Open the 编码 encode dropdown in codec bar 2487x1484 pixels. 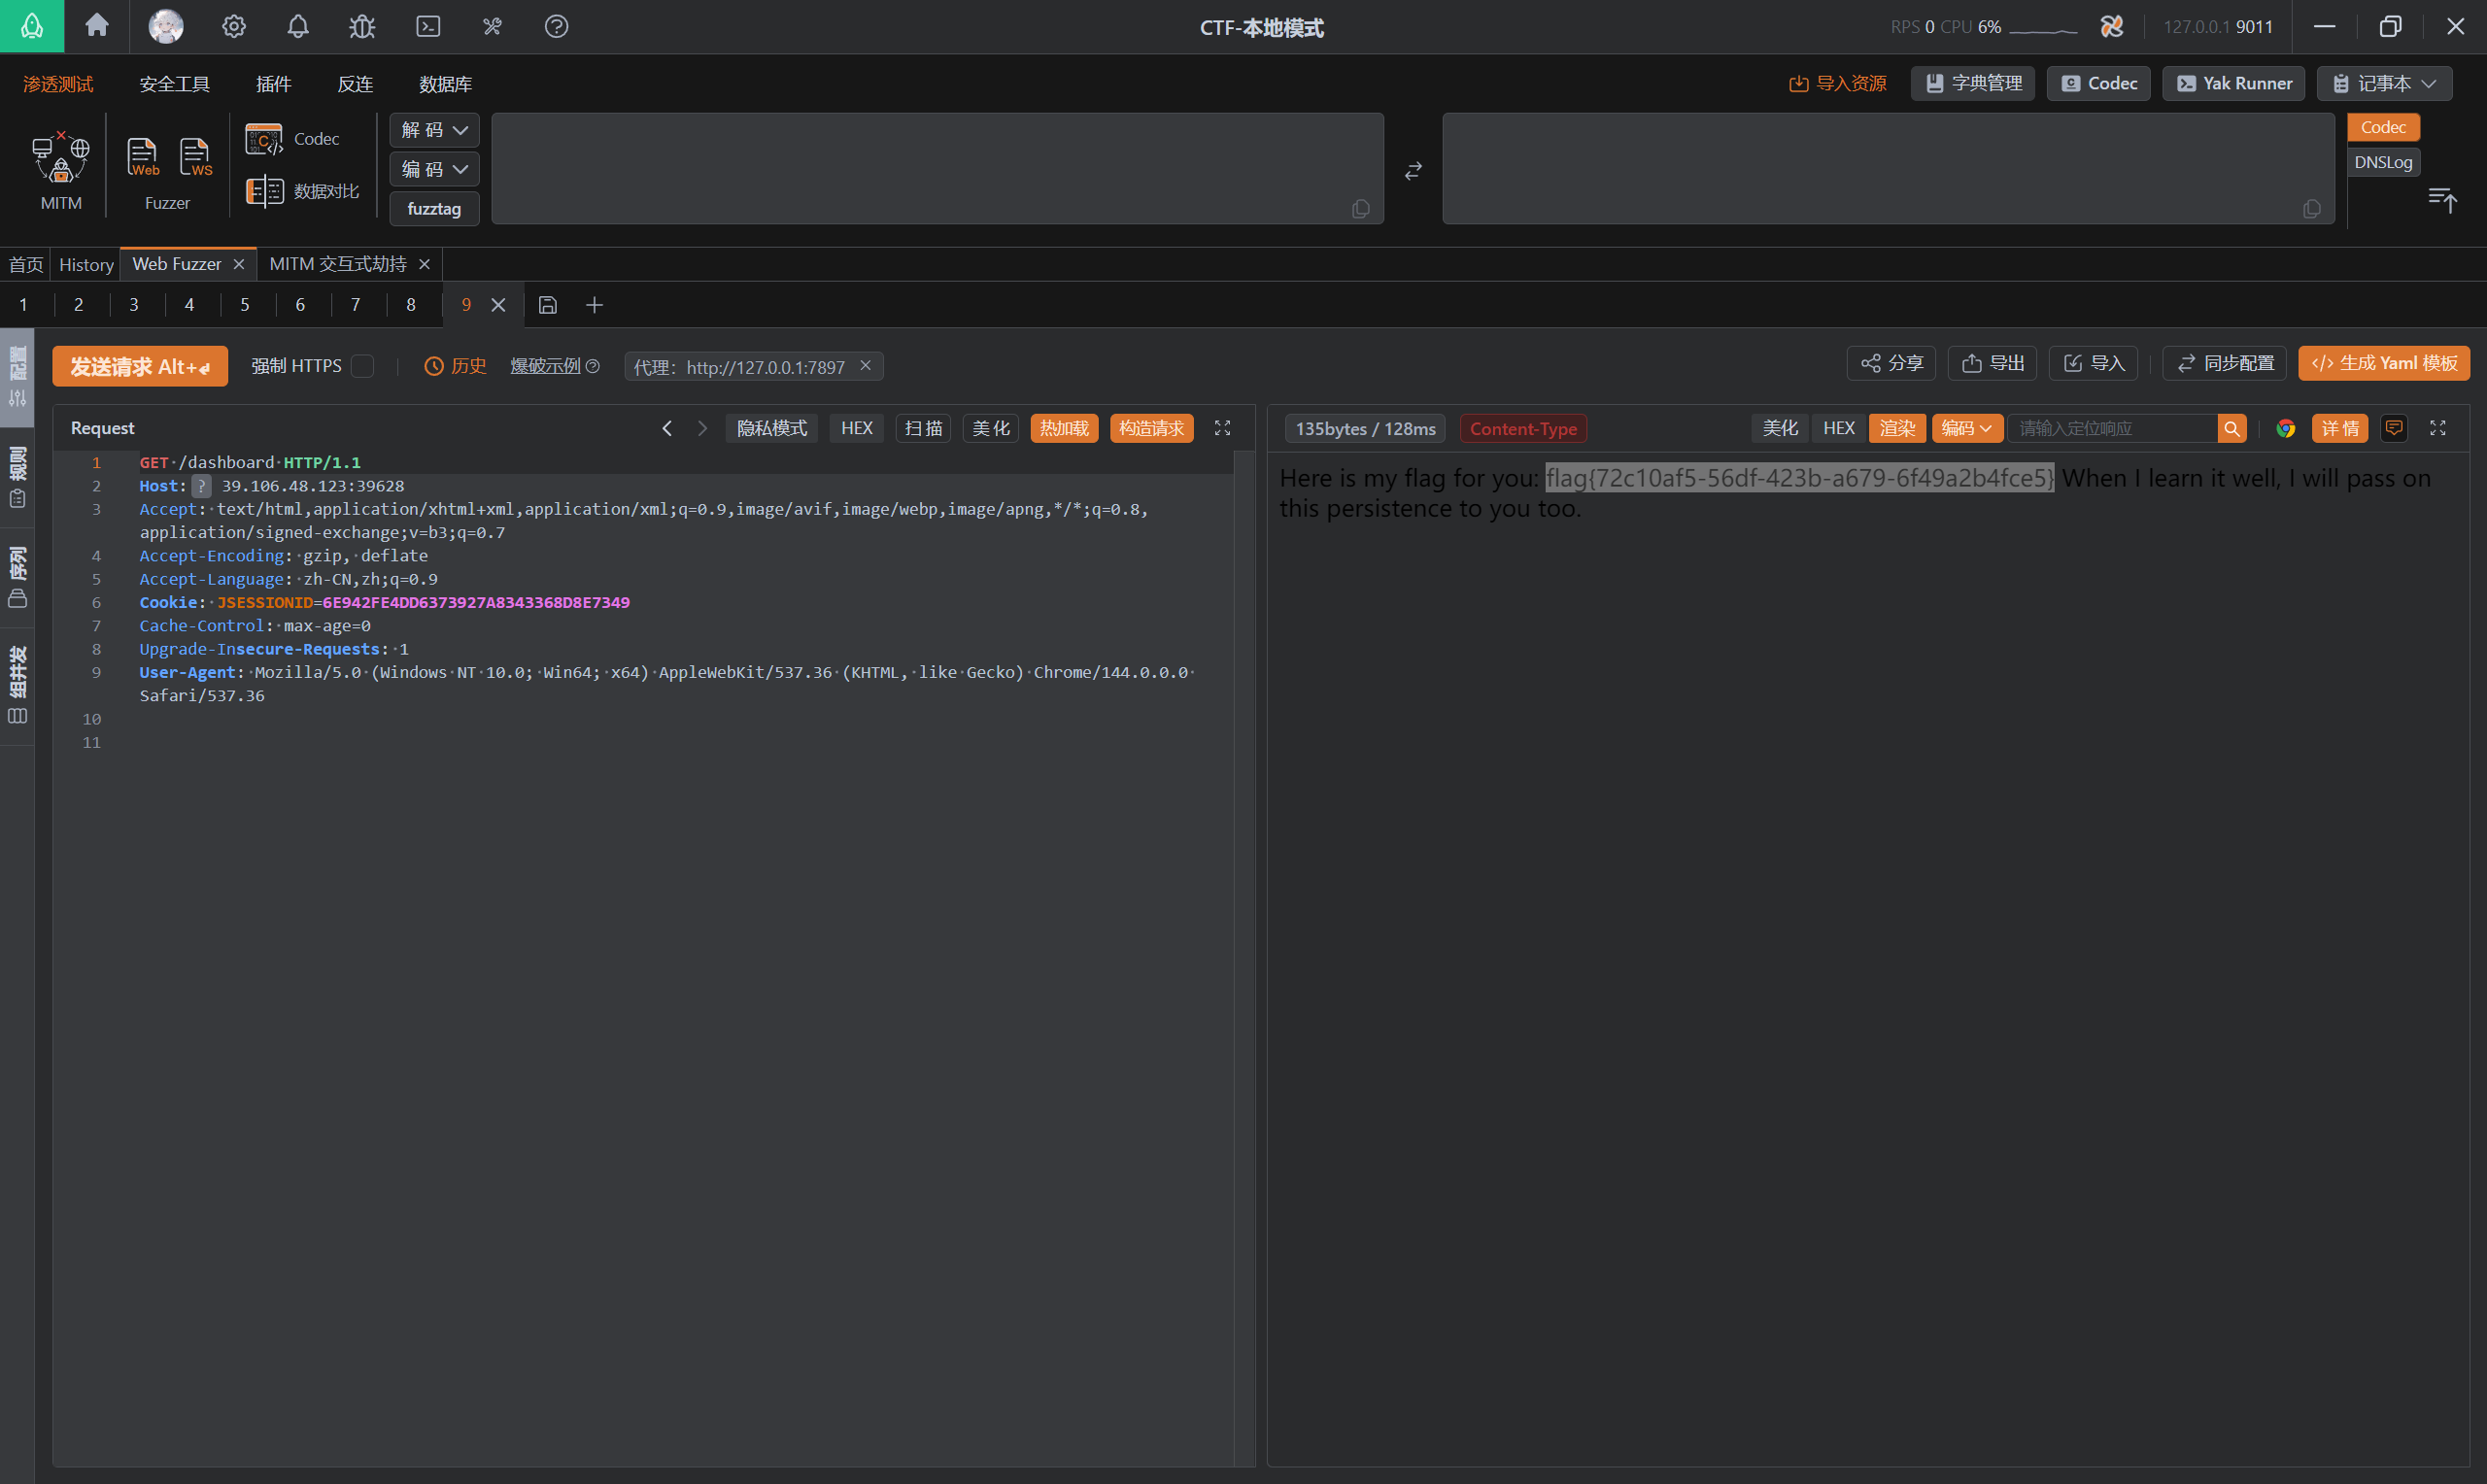[x=434, y=169]
